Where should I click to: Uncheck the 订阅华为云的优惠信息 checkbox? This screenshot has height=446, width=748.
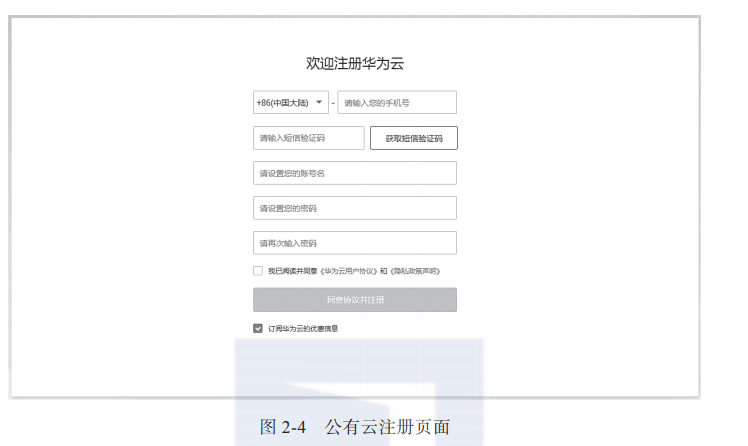[258, 328]
